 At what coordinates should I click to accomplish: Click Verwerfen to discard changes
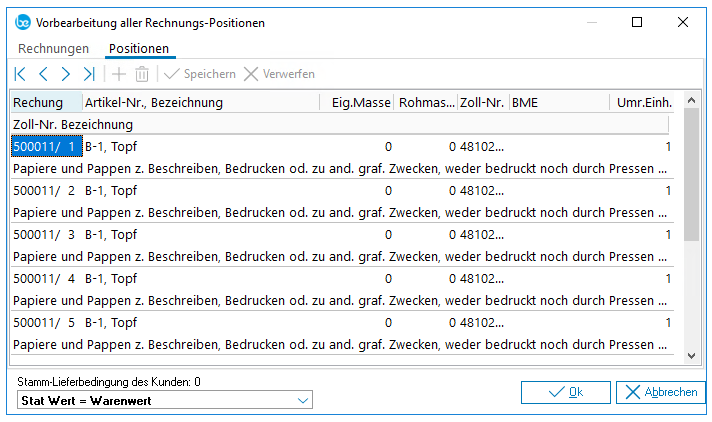(279, 74)
